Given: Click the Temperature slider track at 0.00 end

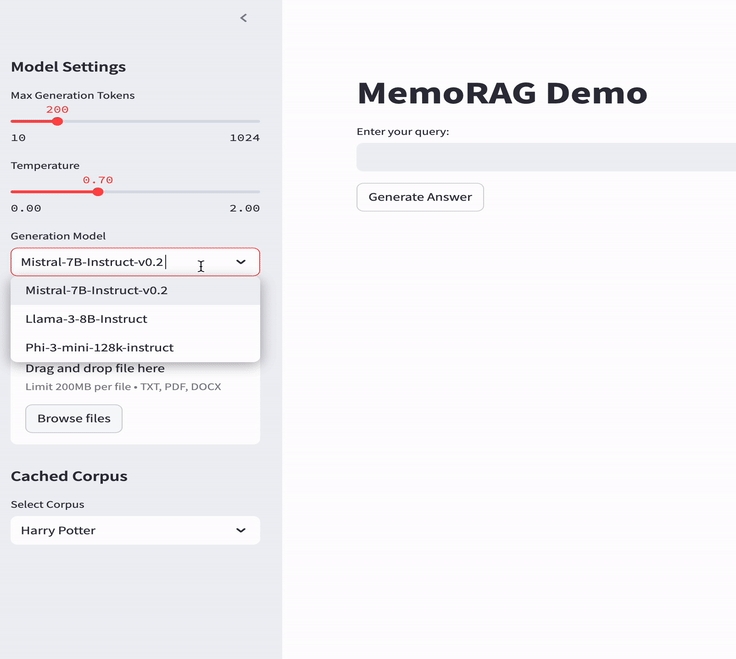Looking at the screenshot, I should pos(13,191).
